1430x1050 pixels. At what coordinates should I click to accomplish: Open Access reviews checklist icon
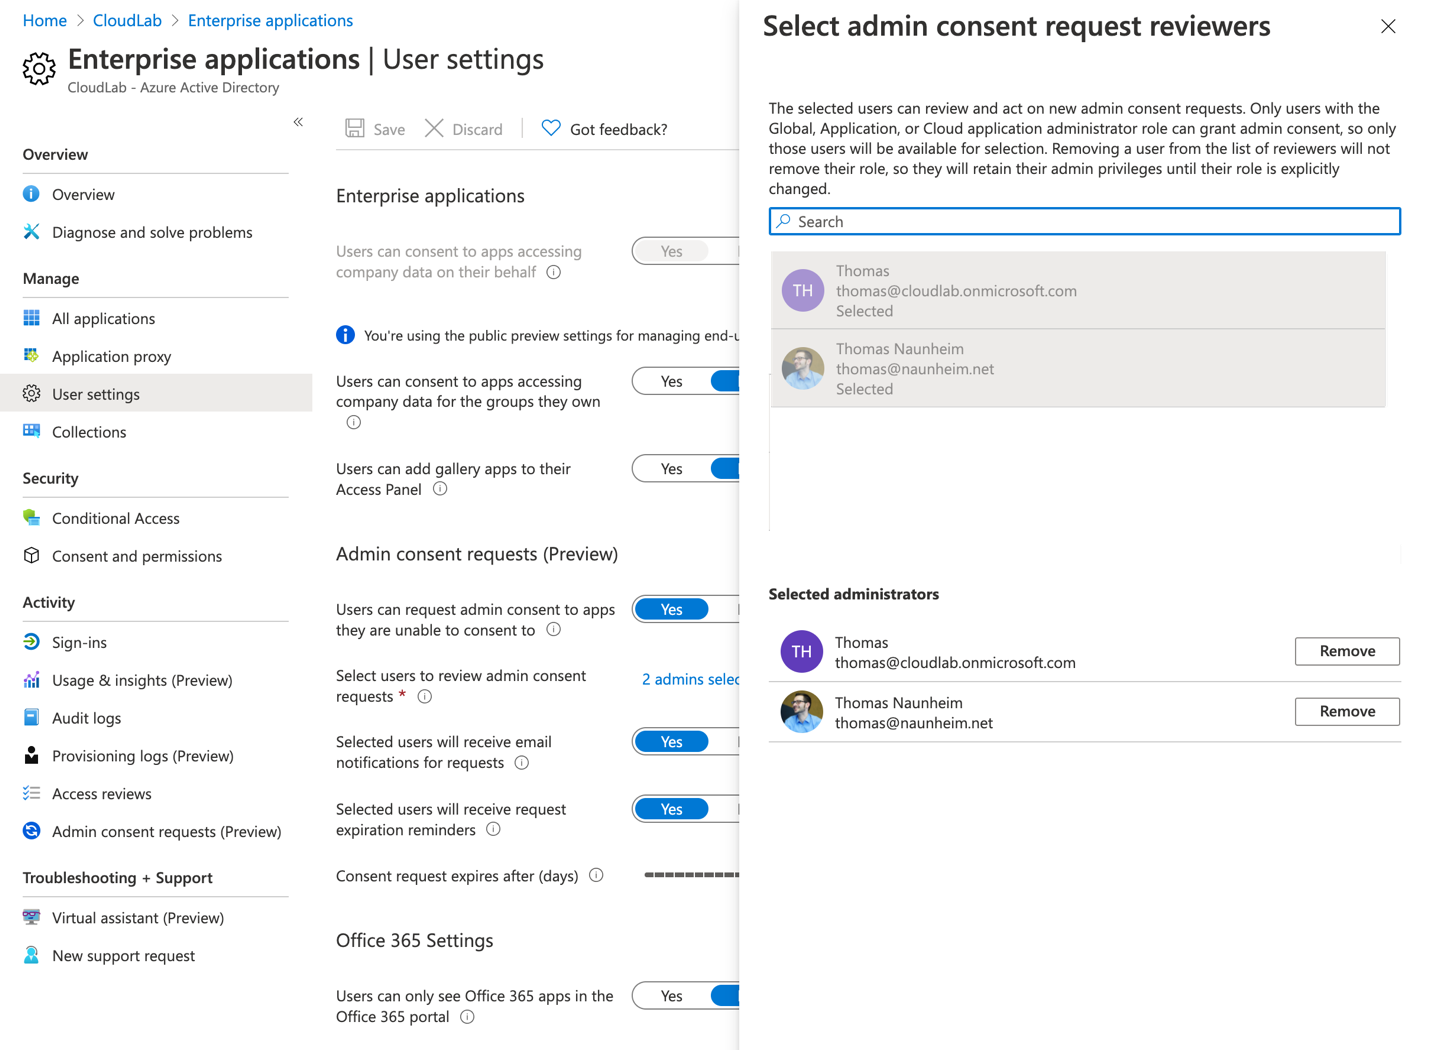point(31,794)
